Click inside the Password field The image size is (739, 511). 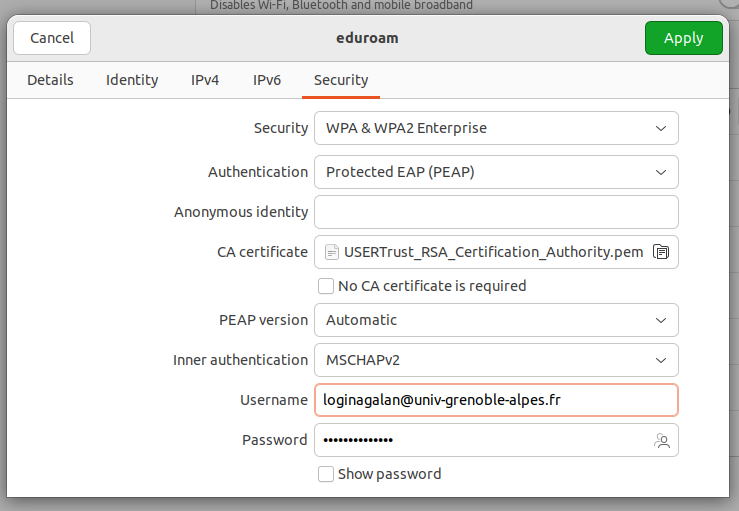pos(480,440)
